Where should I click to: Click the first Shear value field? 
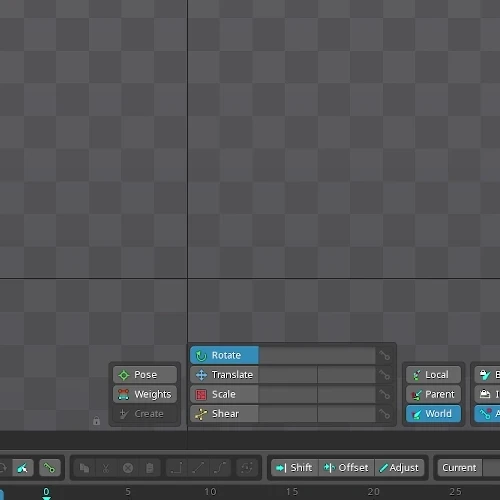(x=288, y=414)
